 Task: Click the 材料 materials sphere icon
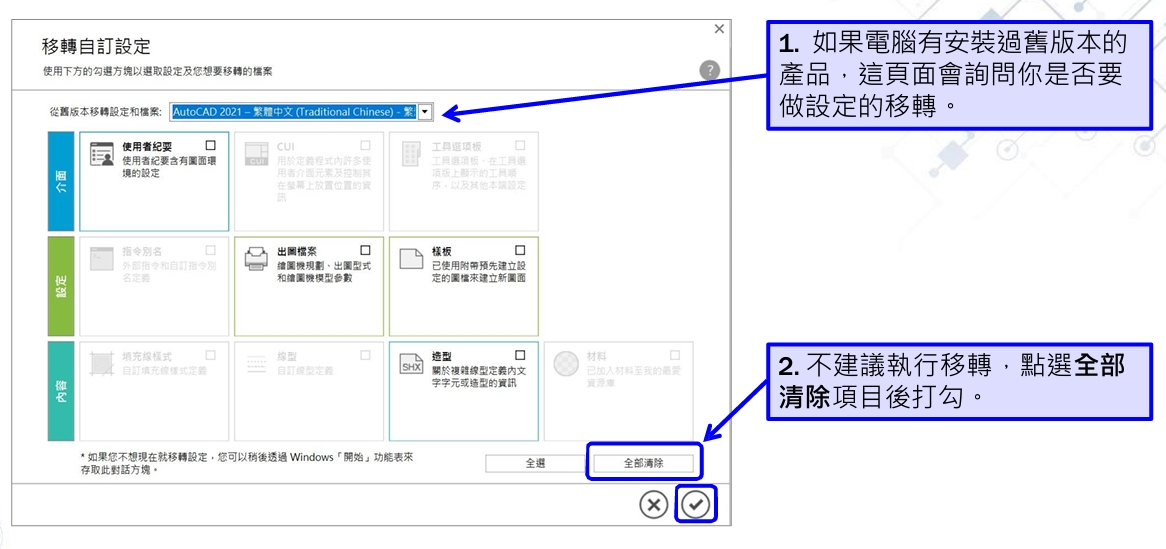(x=566, y=363)
